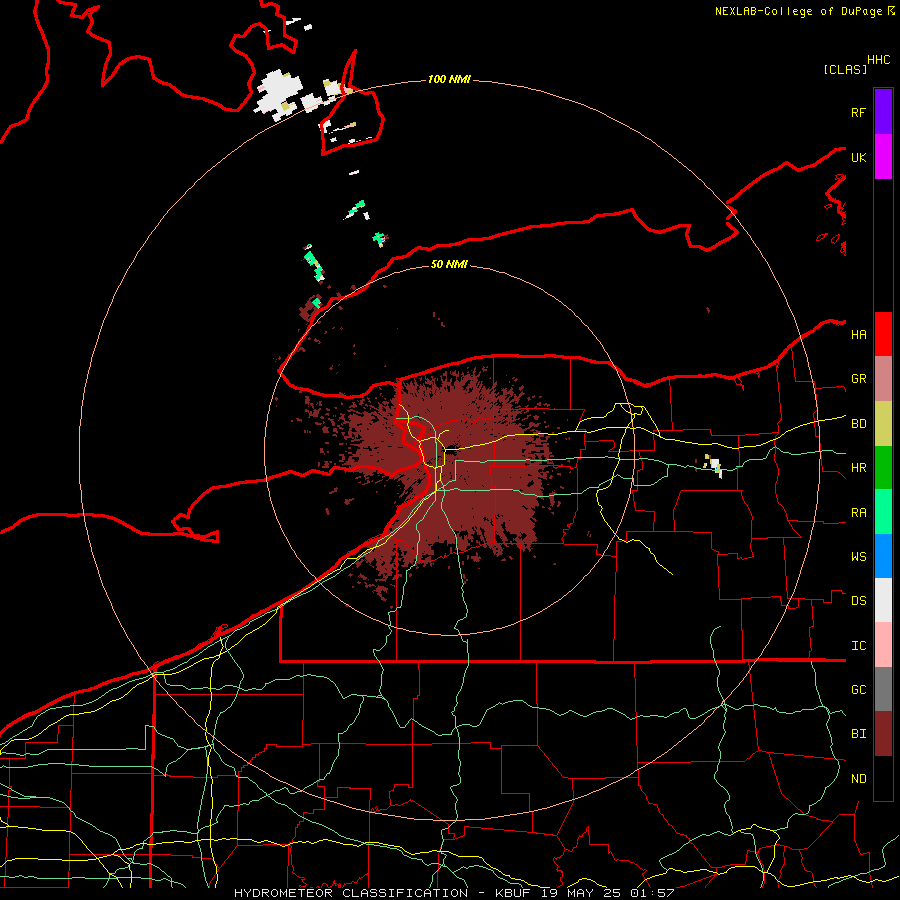Screen dimensions: 900x900
Task: Click the 50 NMI range ring label
Action: [449, 264]
